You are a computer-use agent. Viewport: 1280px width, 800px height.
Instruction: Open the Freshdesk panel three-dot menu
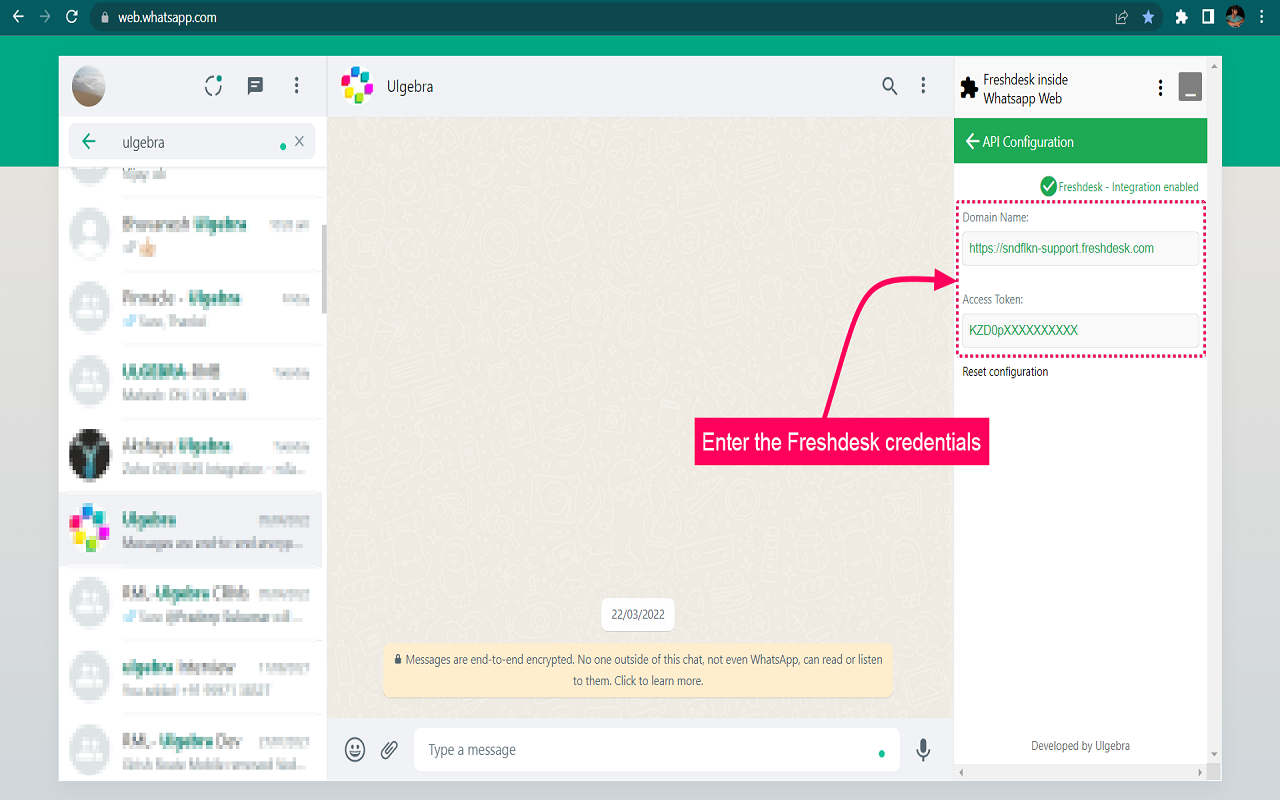click(1160, 88)
